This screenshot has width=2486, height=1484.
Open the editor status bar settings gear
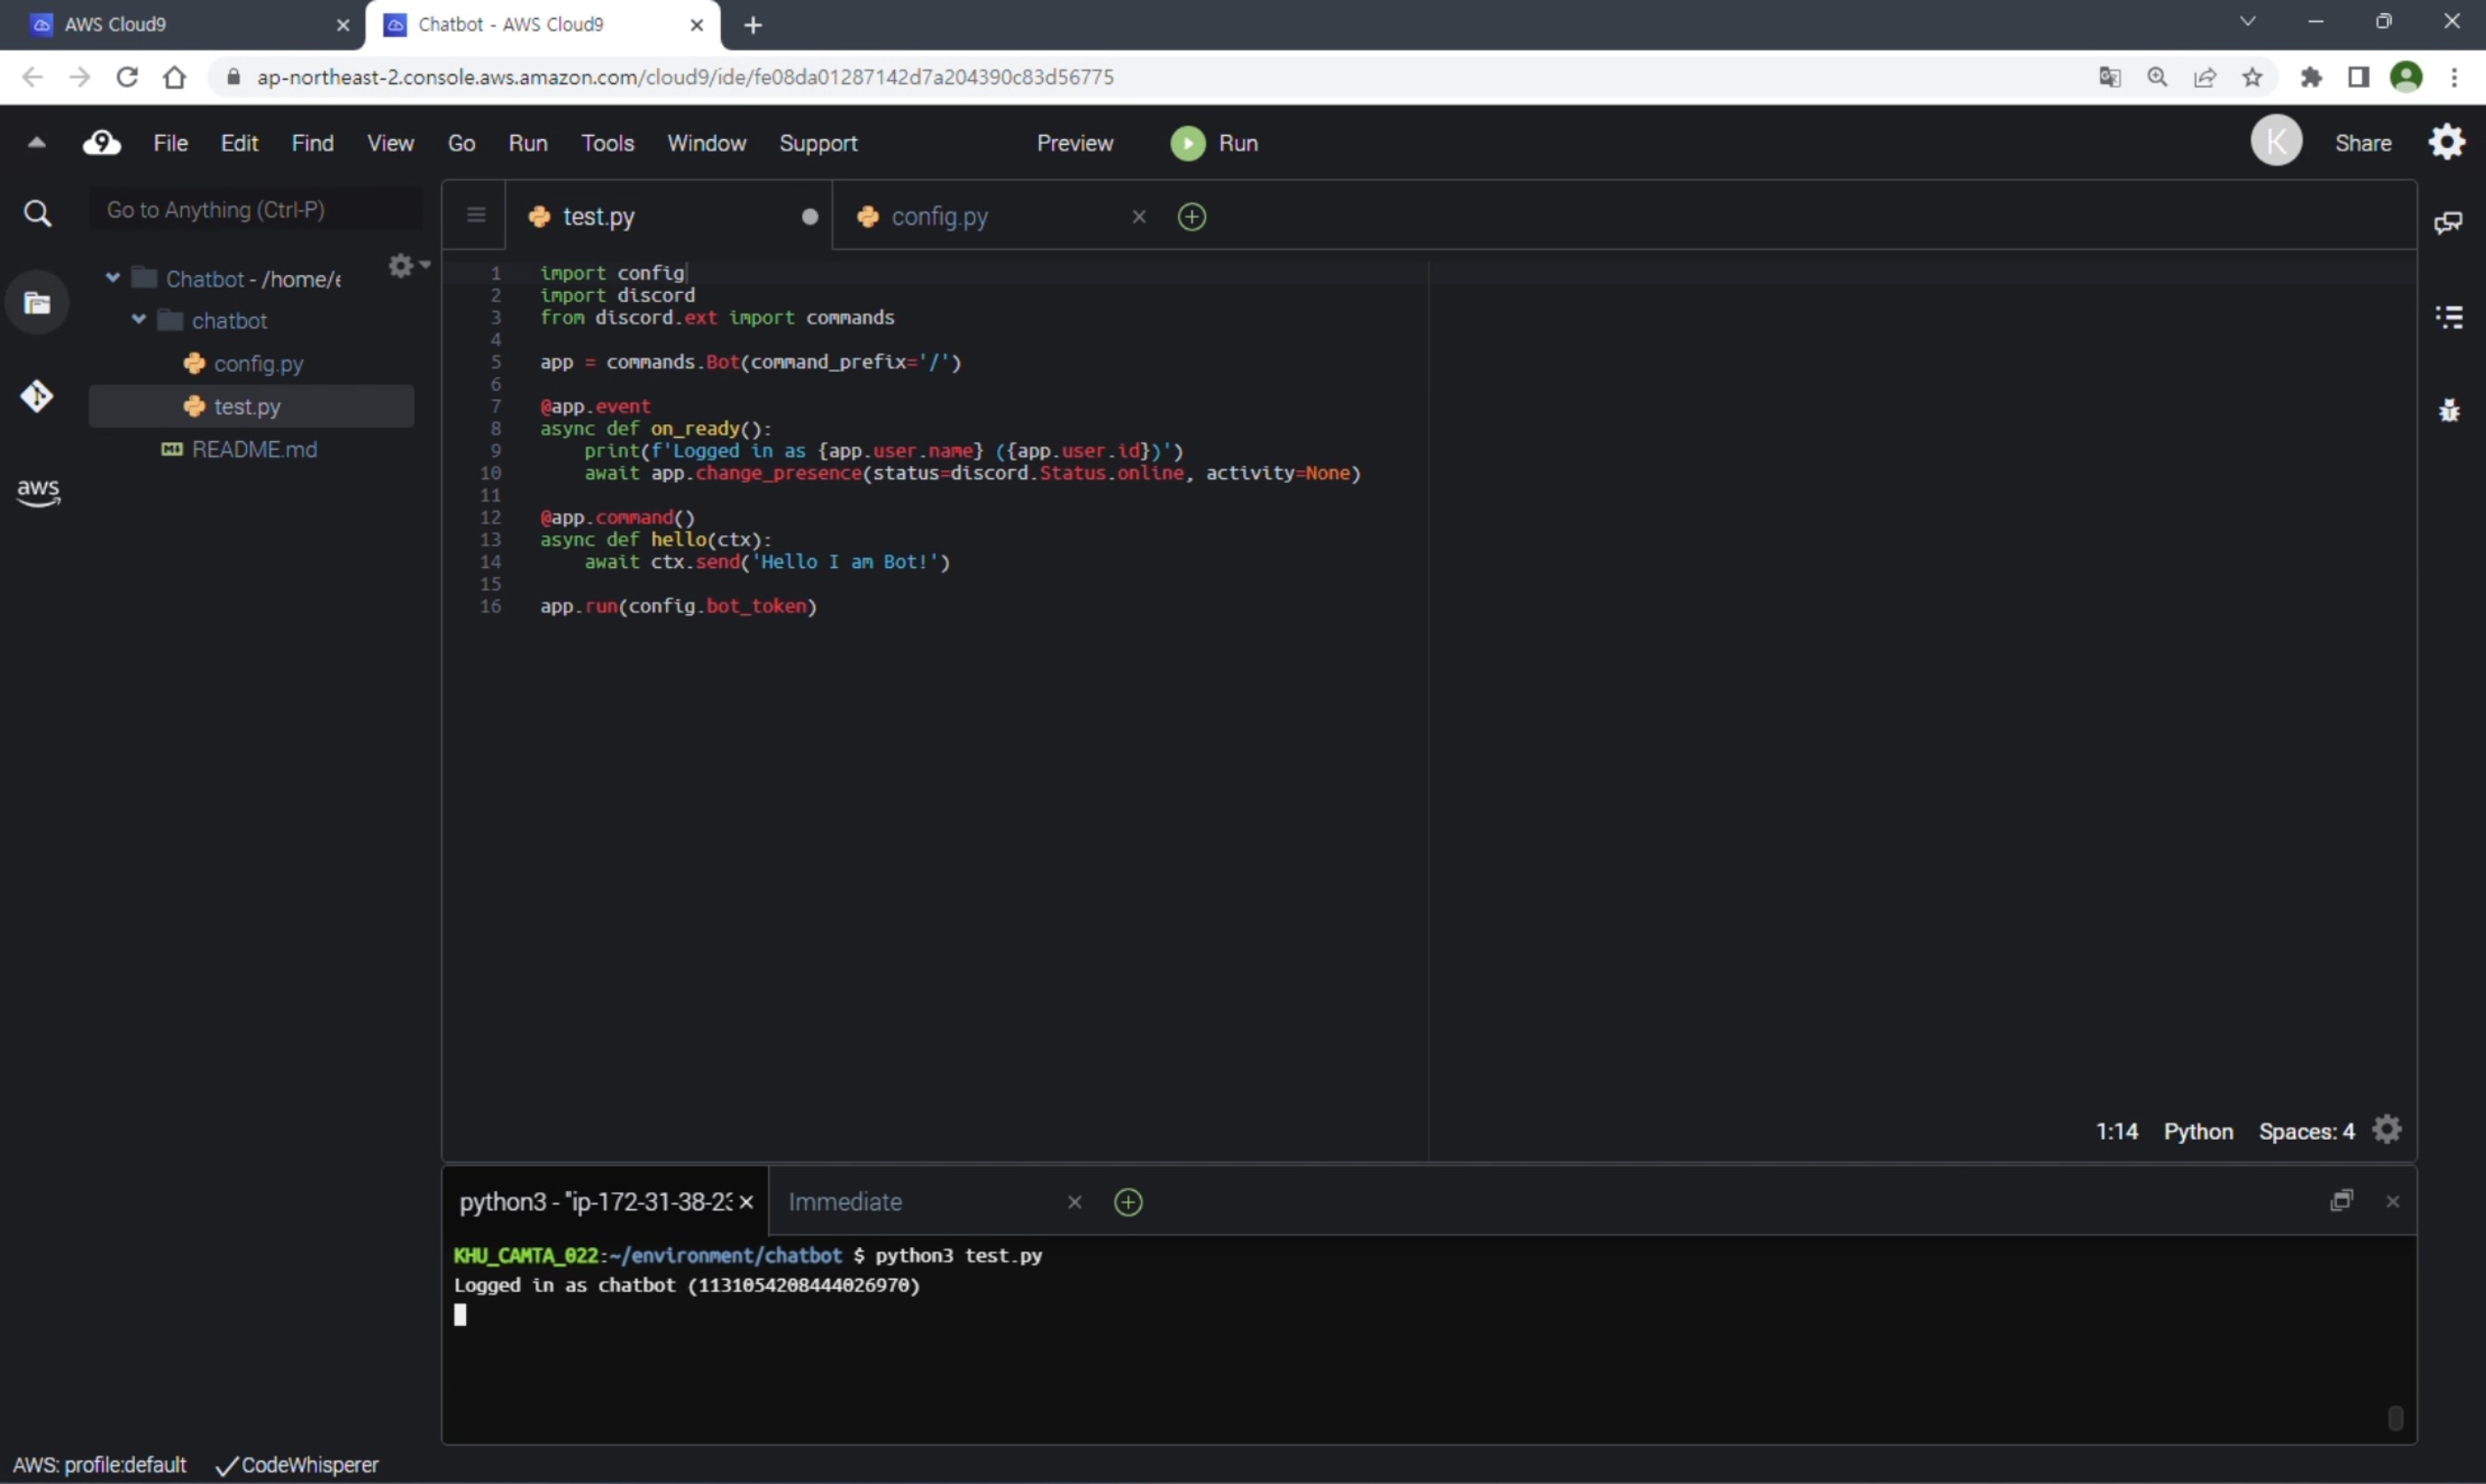point(2386,1129)
